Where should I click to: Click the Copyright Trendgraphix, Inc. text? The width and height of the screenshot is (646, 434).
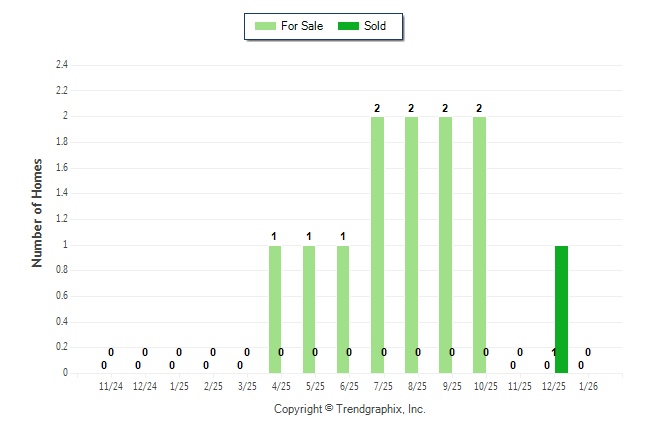pos(349,409)
